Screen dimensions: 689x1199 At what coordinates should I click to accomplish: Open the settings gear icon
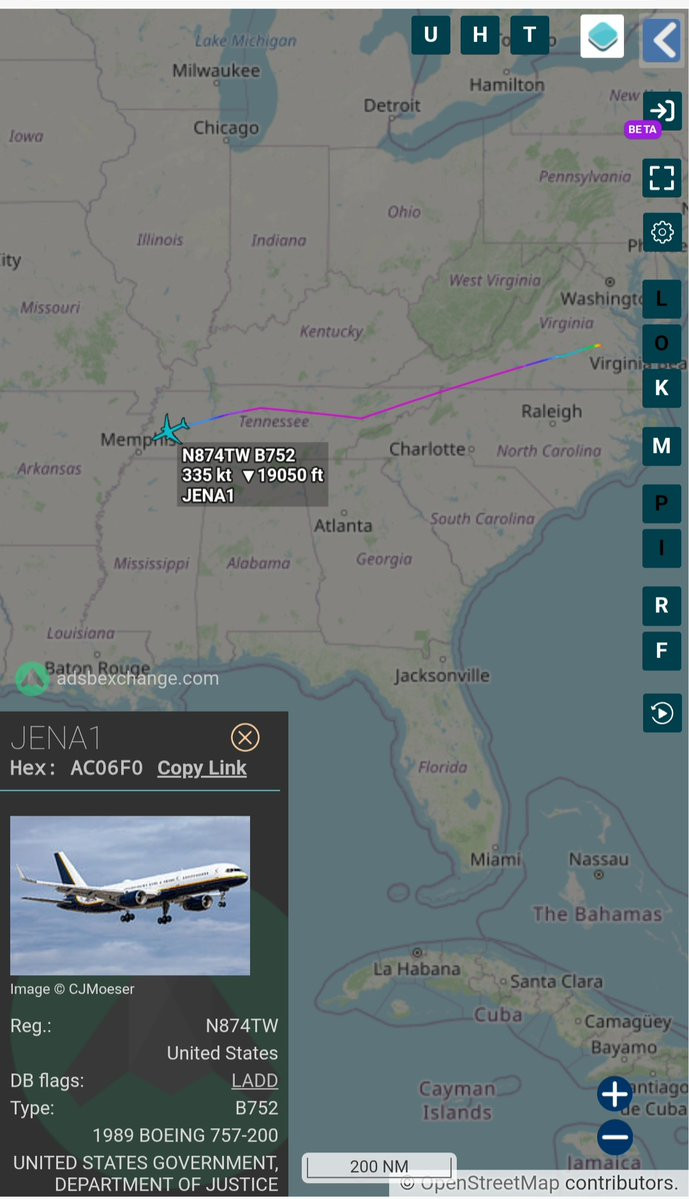click(661, 232)
